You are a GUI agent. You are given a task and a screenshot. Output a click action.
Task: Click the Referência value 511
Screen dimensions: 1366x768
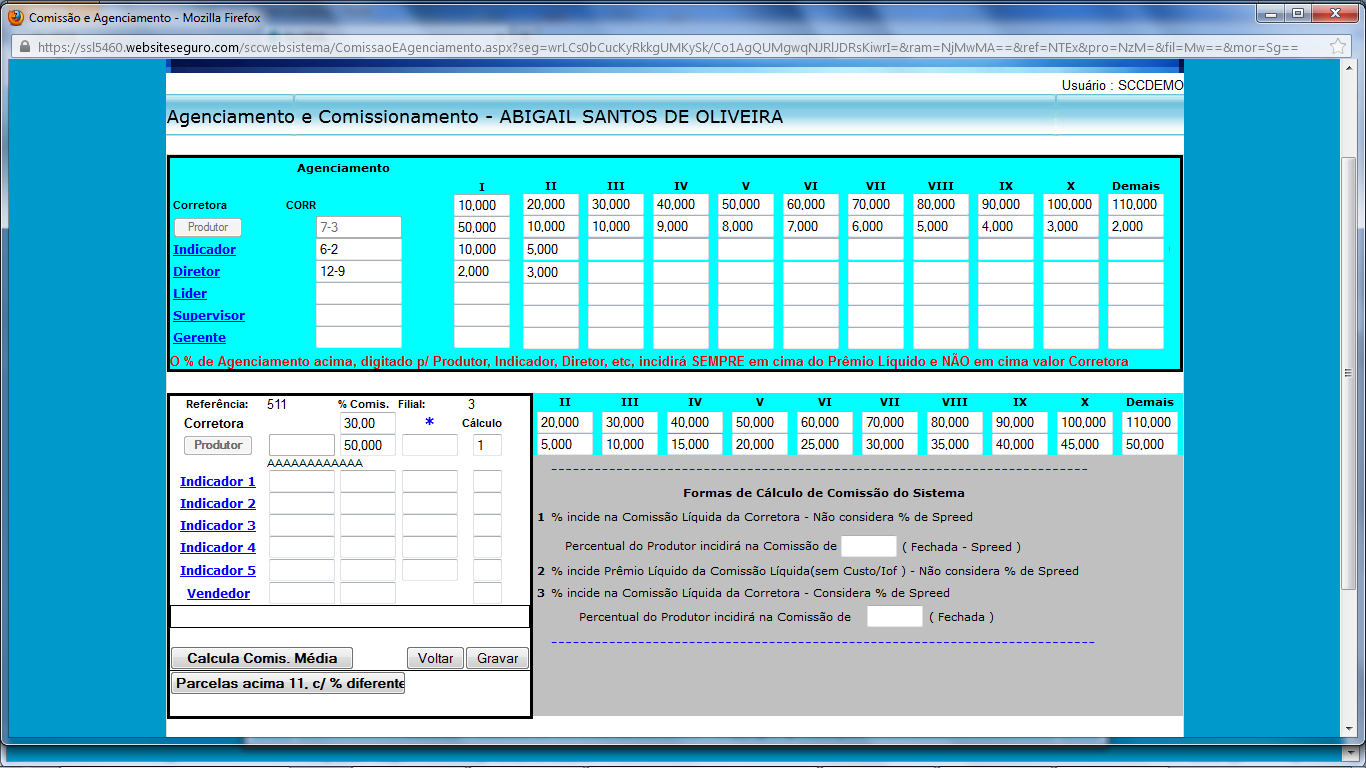[277, 405]
